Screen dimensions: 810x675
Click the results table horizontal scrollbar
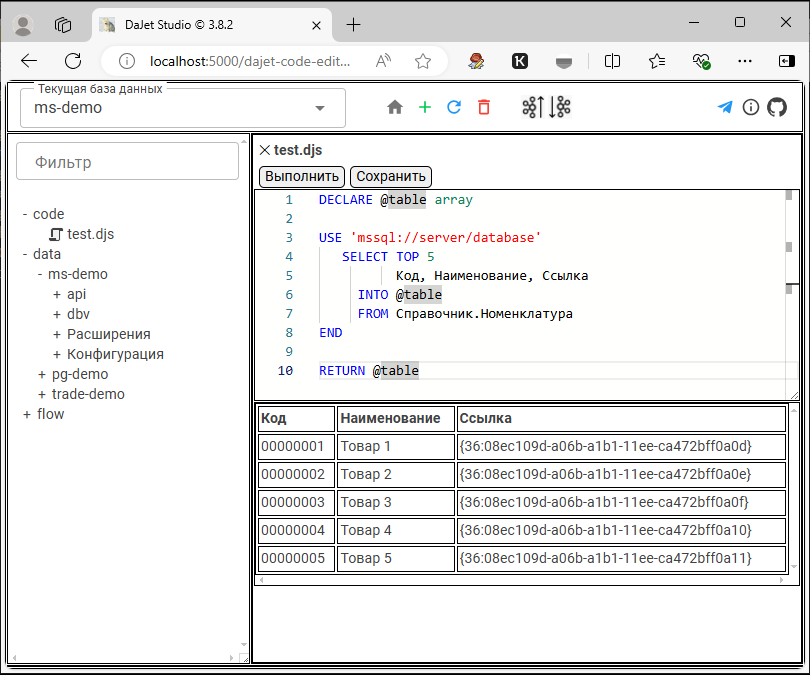click(521, 580)
